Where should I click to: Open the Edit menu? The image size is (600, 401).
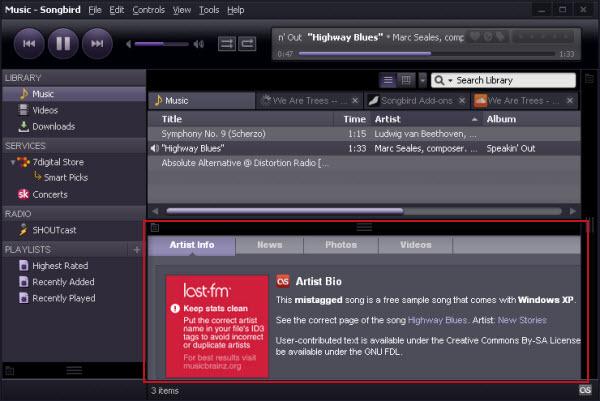pyautogui.click(x=117, y=10)
